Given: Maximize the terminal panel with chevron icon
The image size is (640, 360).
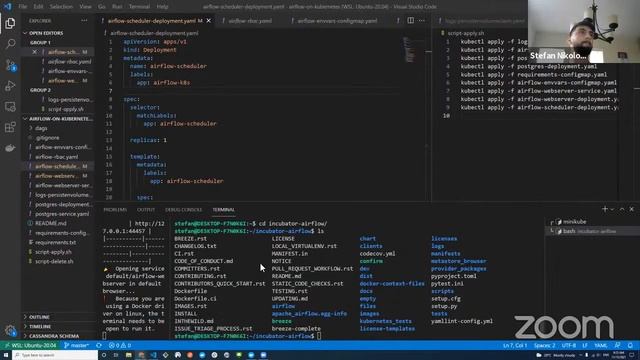Looking at the screenshot, I should 622,209.
